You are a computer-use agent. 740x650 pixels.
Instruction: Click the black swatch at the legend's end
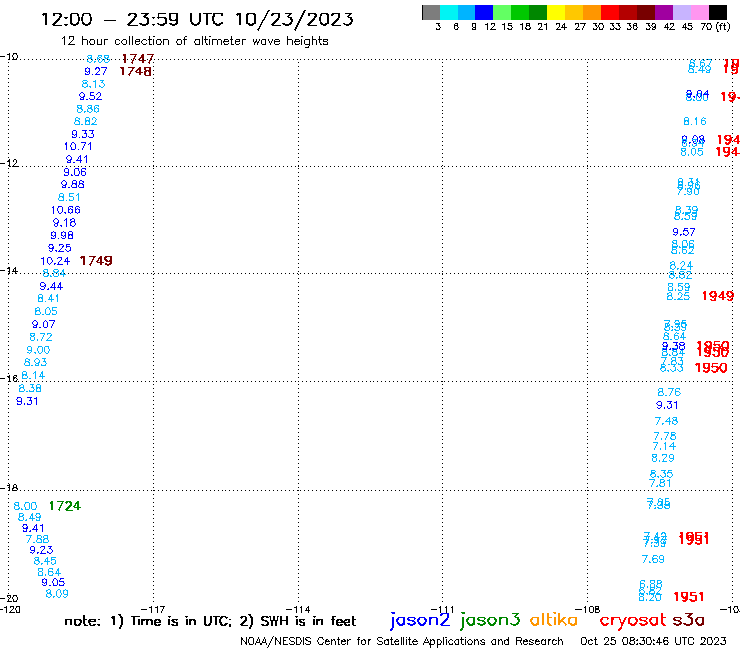[x=717, y=12]
